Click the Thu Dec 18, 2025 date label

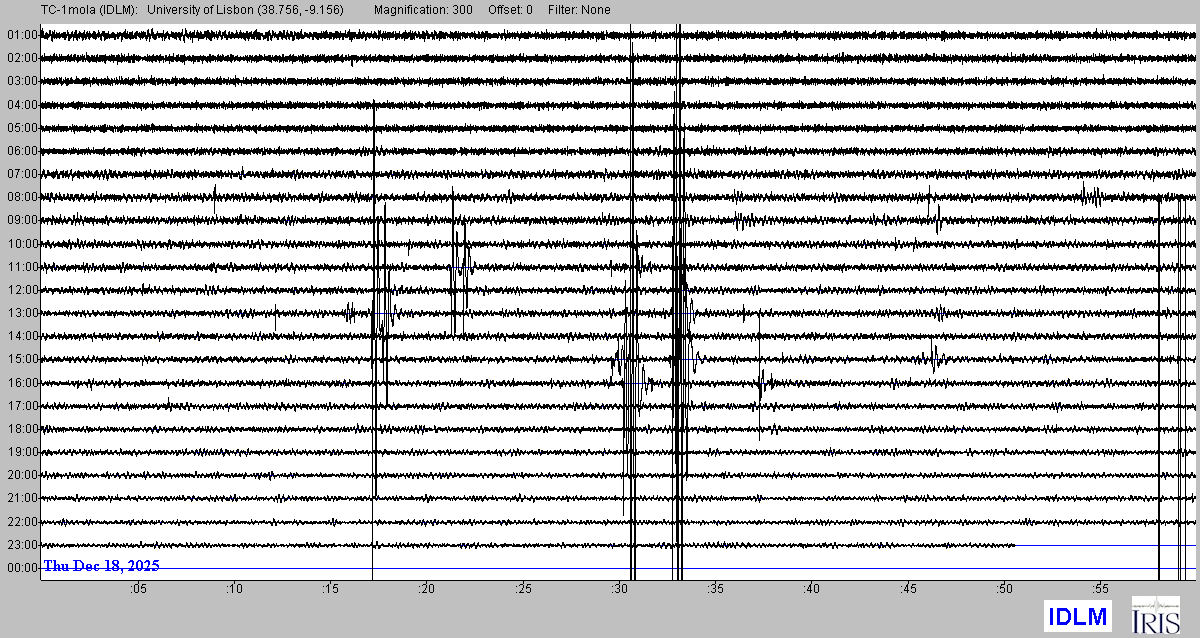[101, 566]
